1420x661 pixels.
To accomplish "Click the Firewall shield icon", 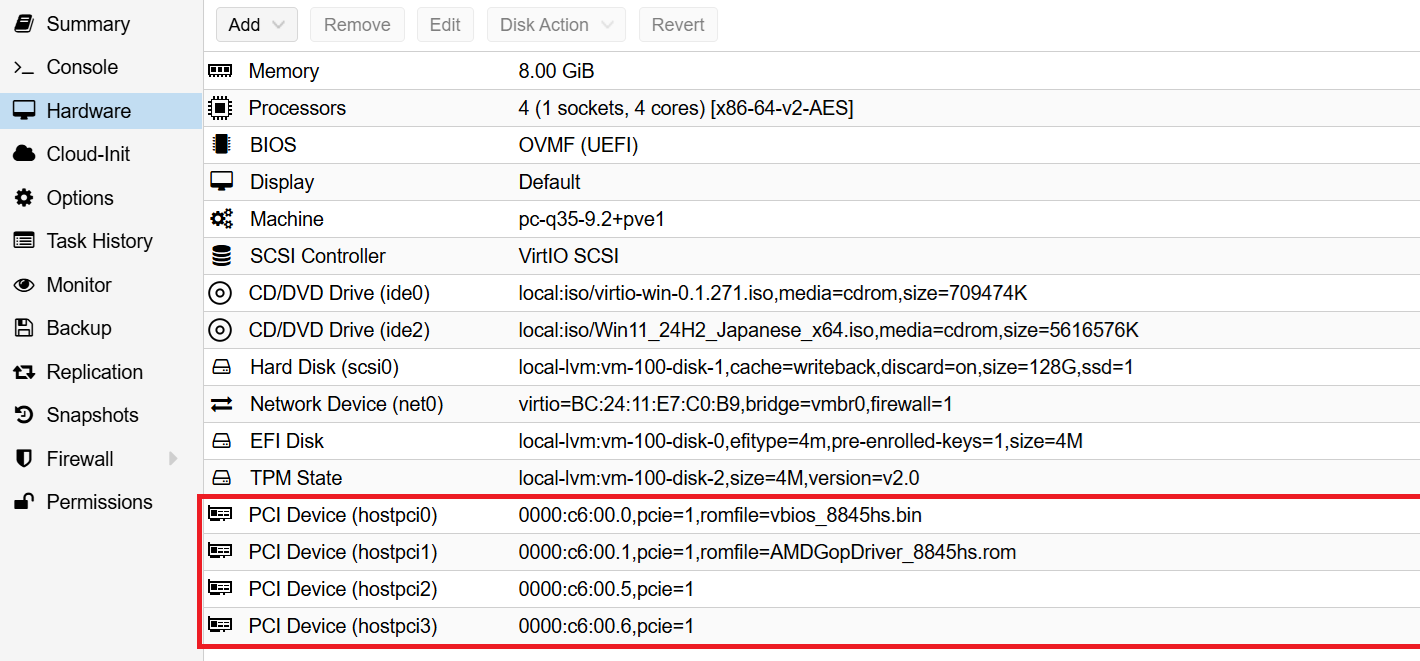I will pos(24,459).
